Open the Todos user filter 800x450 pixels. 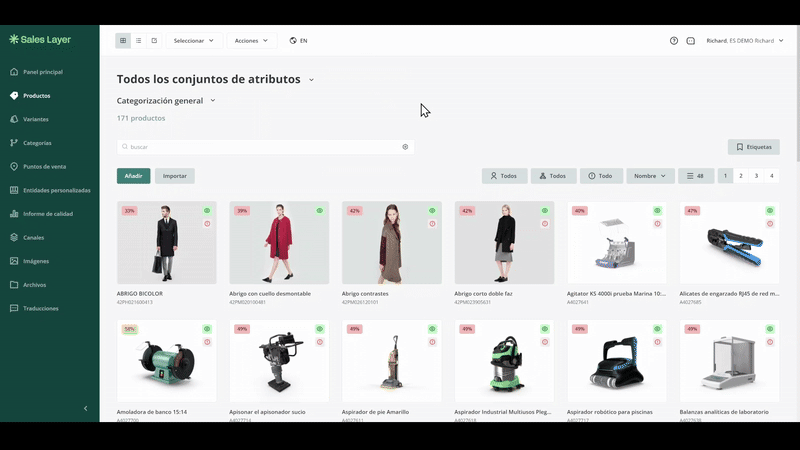tap(504, 176)
